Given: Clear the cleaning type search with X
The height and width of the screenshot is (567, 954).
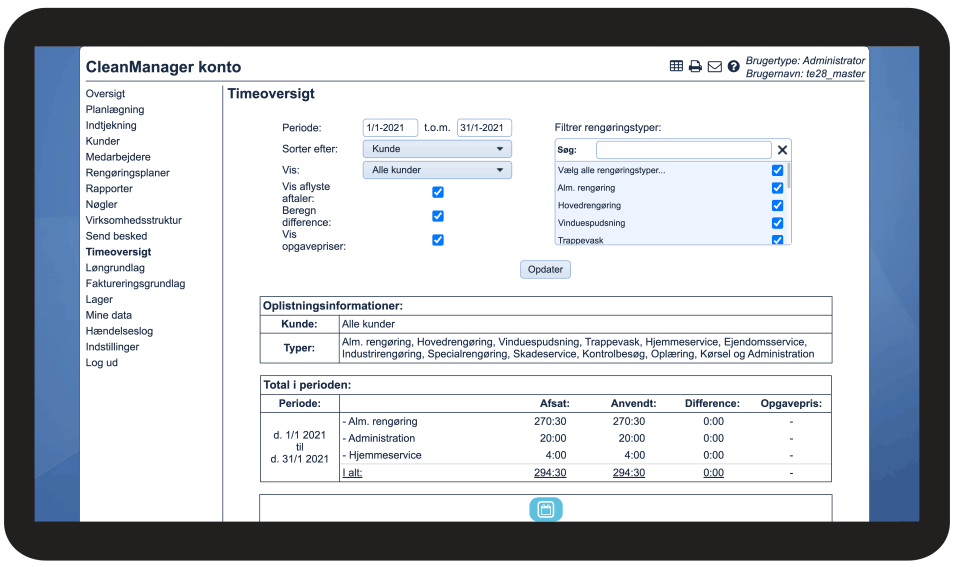Looking at the screenshot, I should (x=782, y=150).
